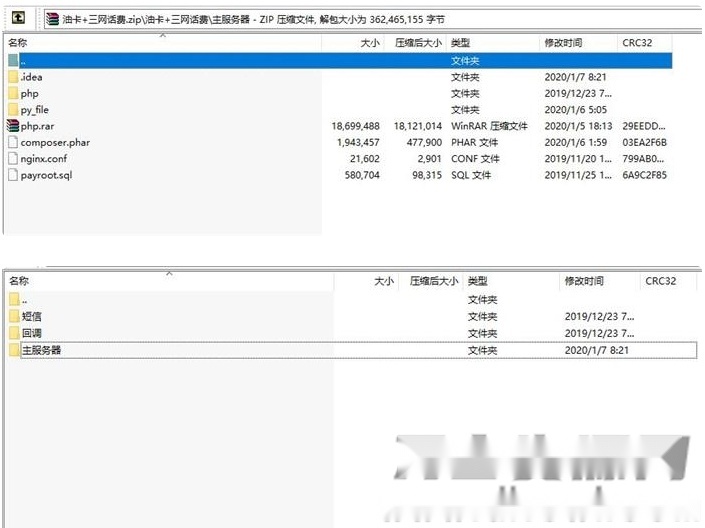The width and height of the screenshot is (705, 528).
Task: Click the parent folder icon in lower list
Action: 14,300
